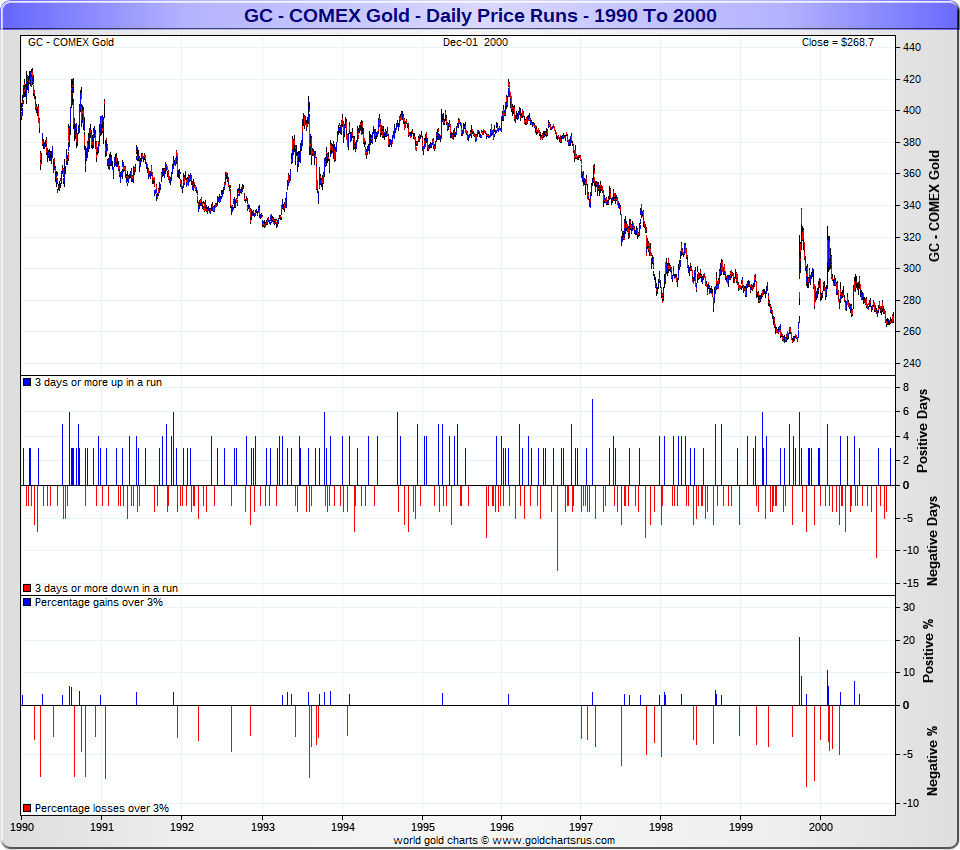Click the red '3 days down' legend square

pyautogui.click(x=27, y=588)
